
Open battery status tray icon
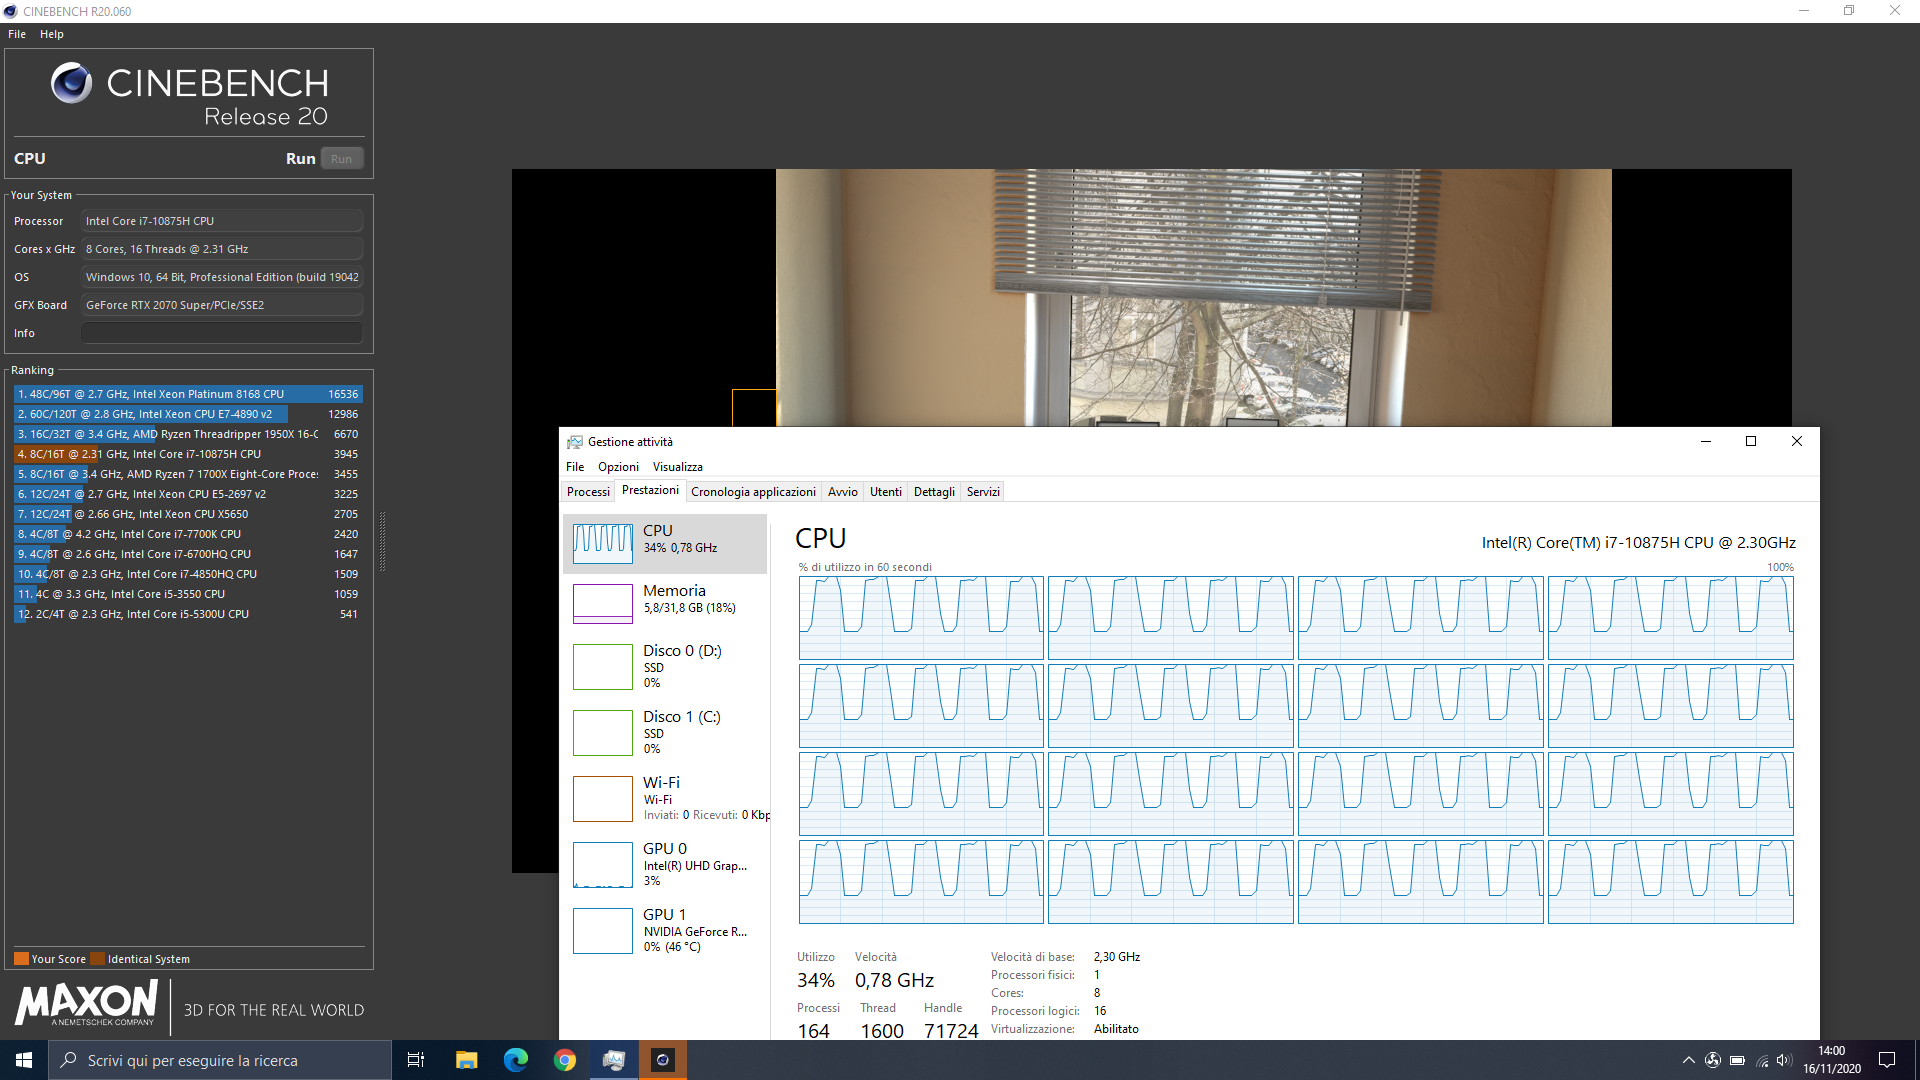(x=1738, y=1060)
